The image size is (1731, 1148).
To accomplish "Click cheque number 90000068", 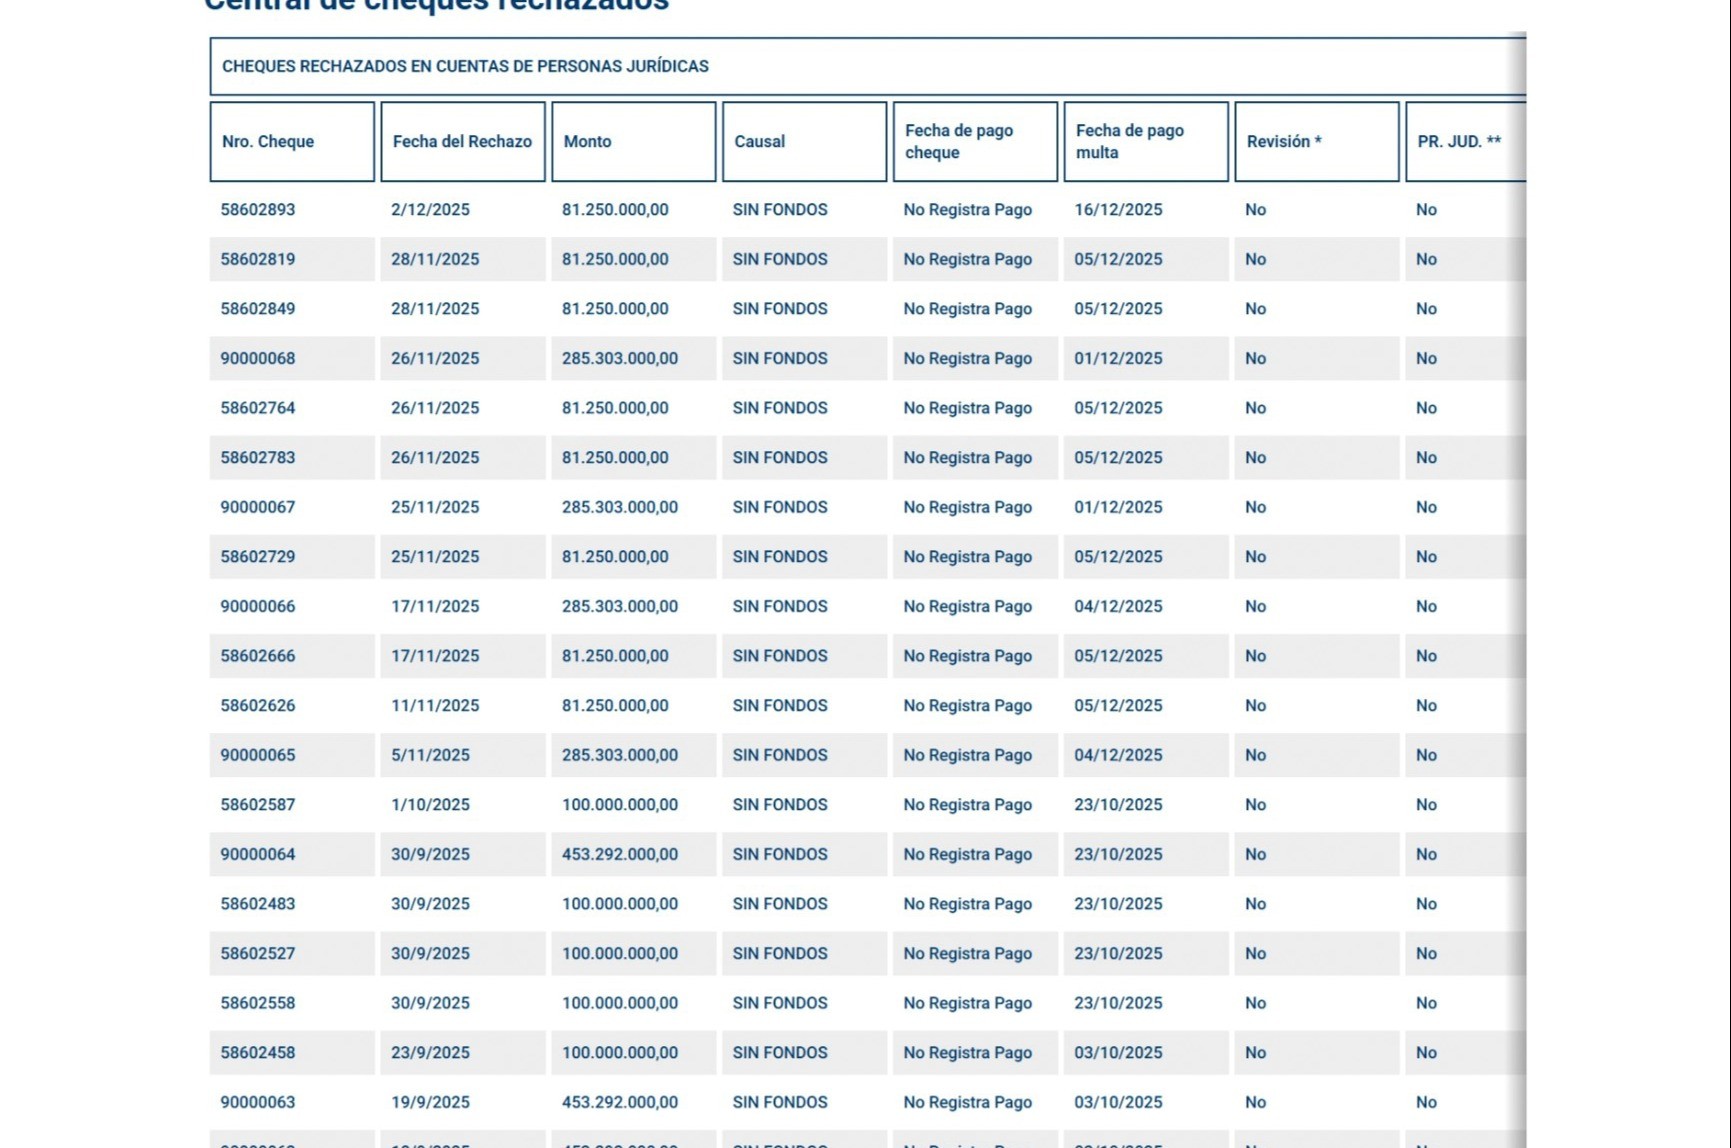I will [x=258, y=358].
